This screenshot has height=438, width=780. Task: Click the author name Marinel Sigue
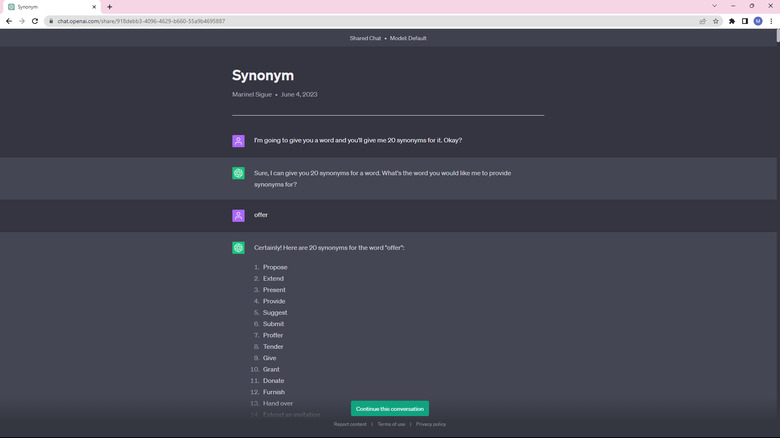(x=252, y=94)
